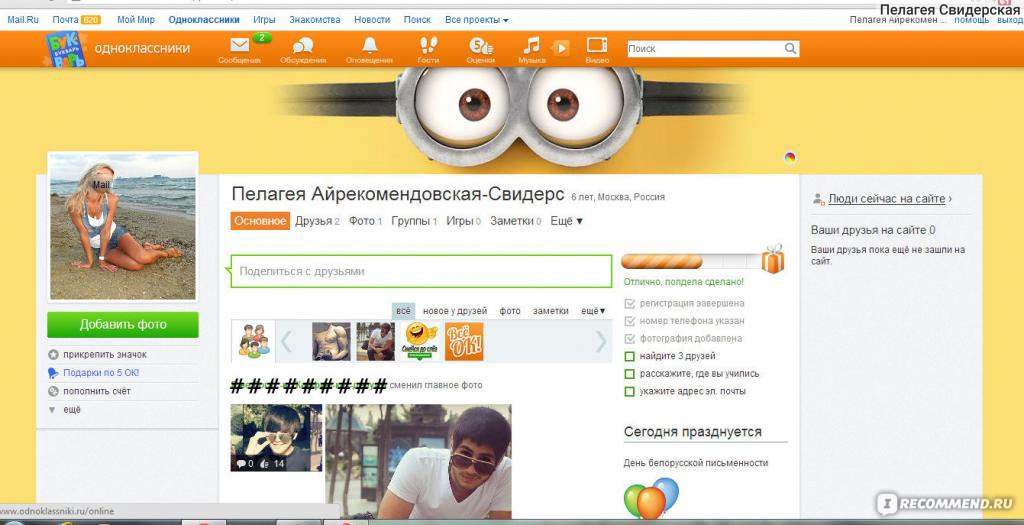Open Видео film icon
Screen dimensions: 1024x525
point(597,45)
